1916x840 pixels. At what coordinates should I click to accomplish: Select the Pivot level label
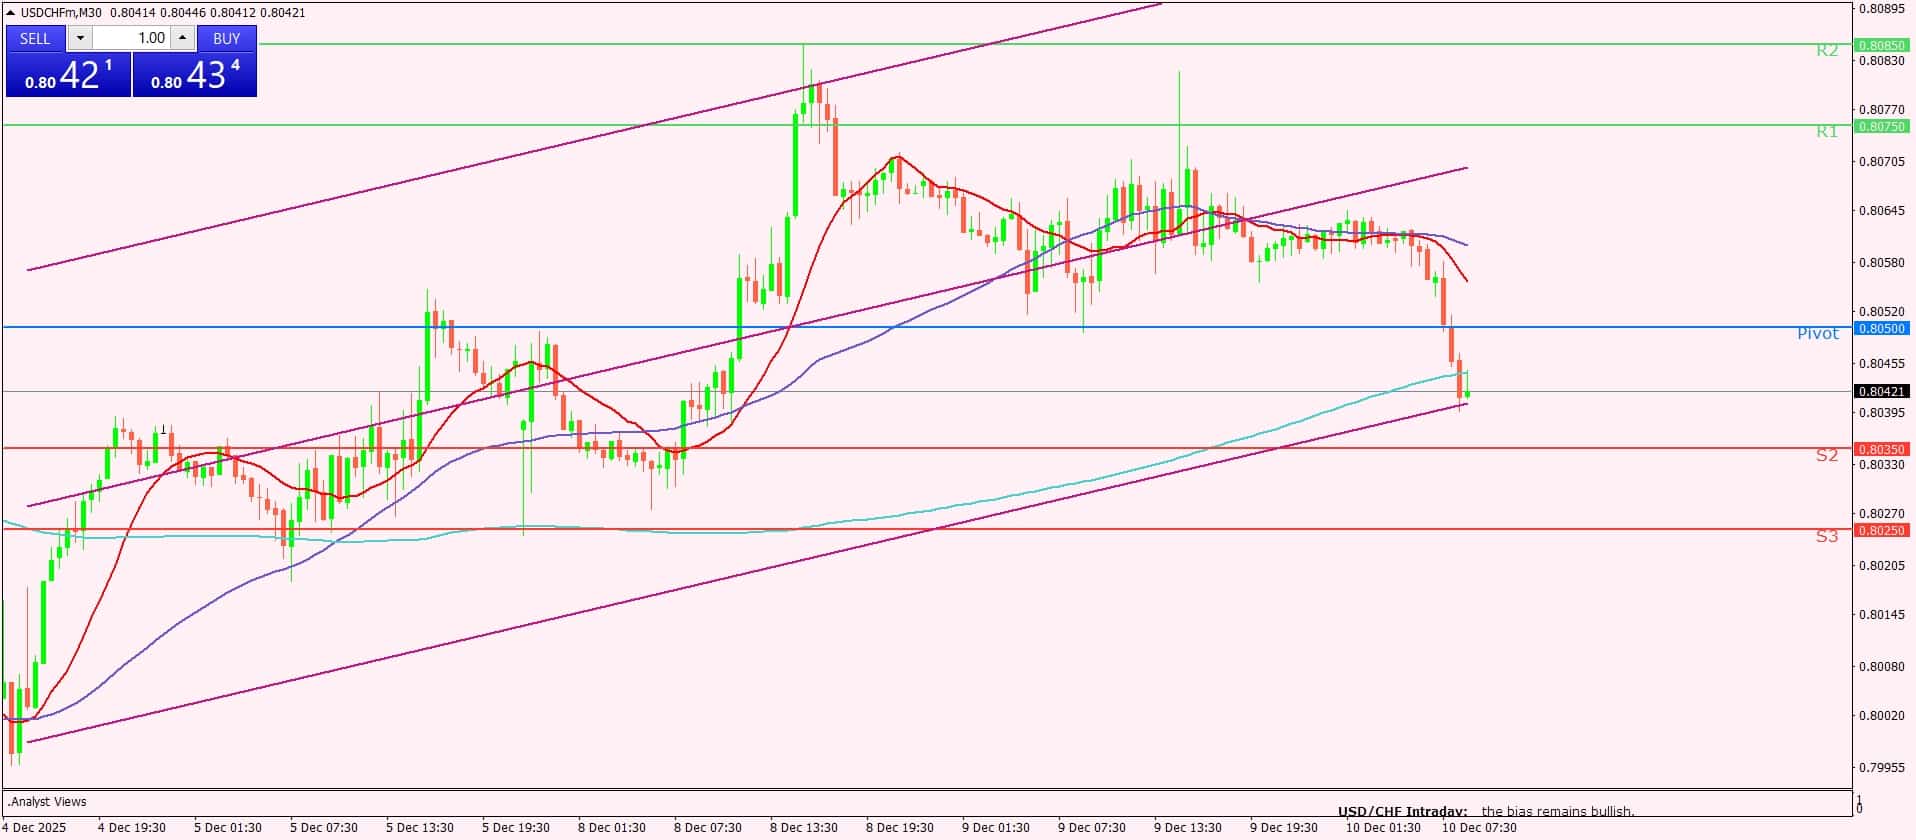(1818, 333)
